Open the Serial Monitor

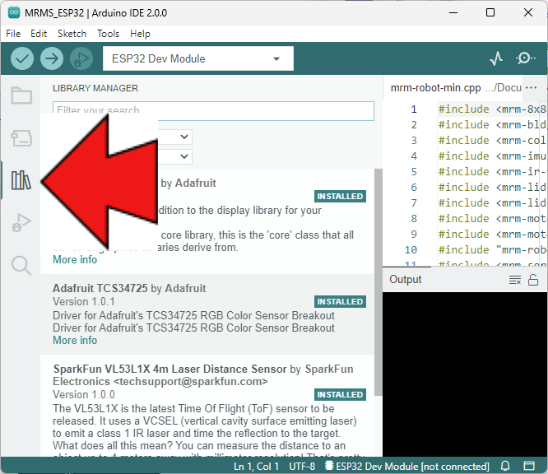(x=525, y=58)
